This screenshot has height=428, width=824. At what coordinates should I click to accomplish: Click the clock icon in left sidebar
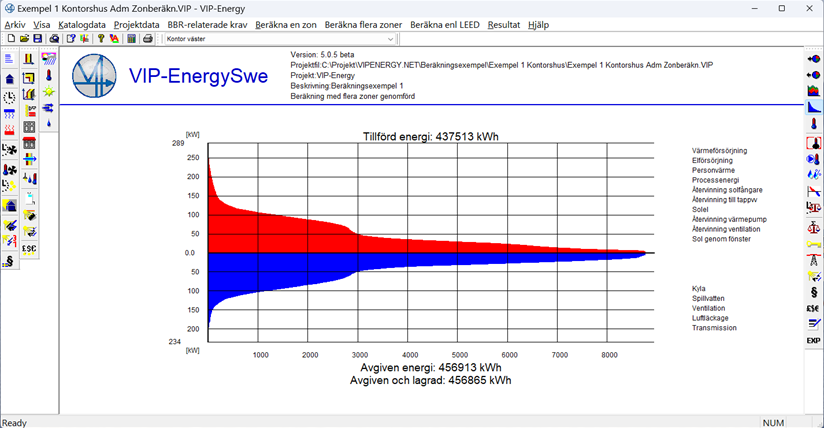10,97
